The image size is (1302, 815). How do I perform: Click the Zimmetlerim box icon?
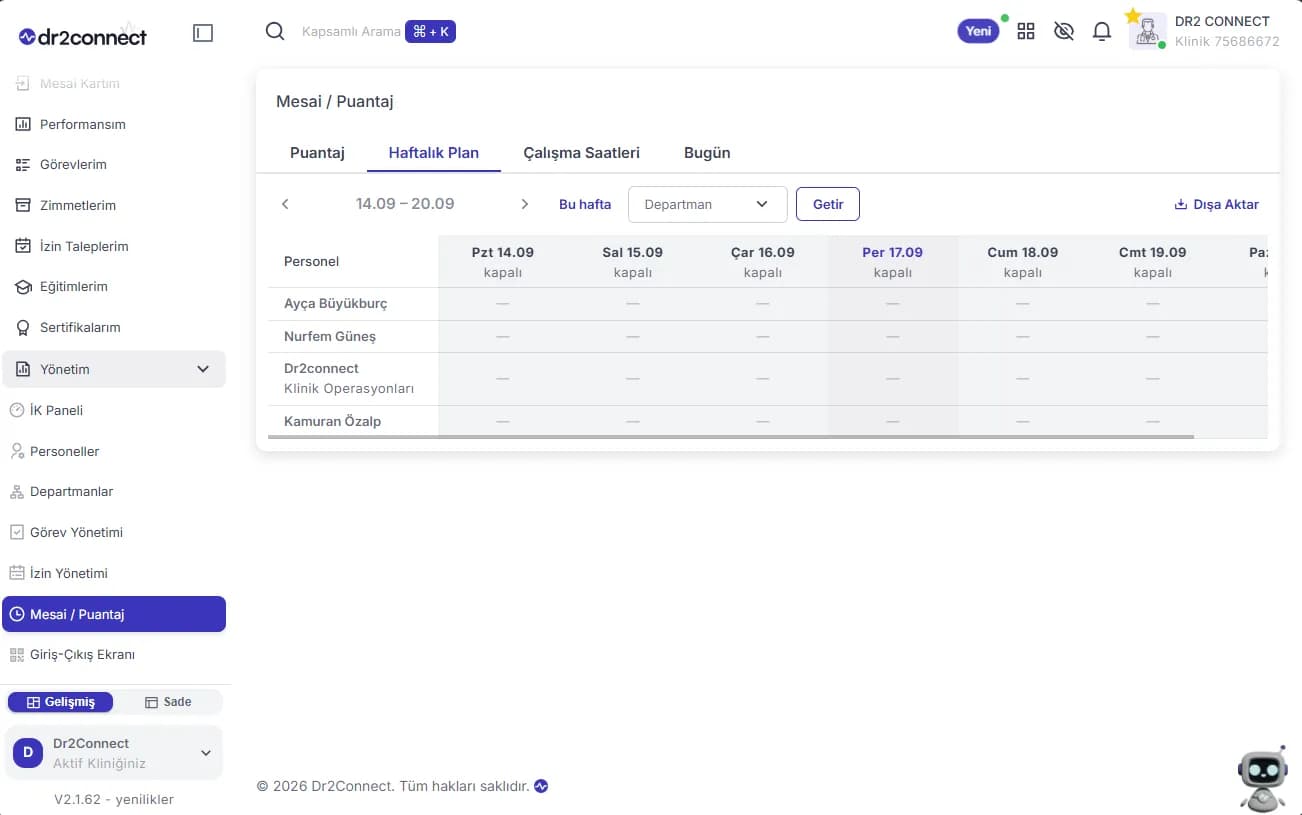tap(23, 205)
